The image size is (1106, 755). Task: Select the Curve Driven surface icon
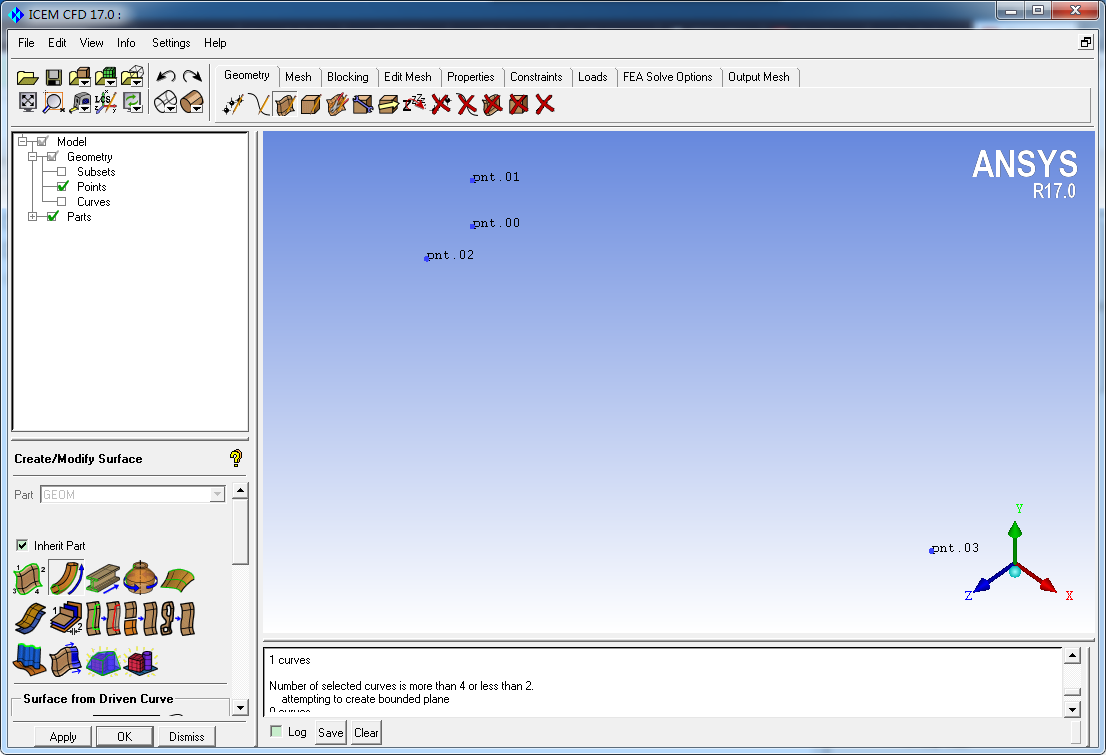click(x=66, y=579)
